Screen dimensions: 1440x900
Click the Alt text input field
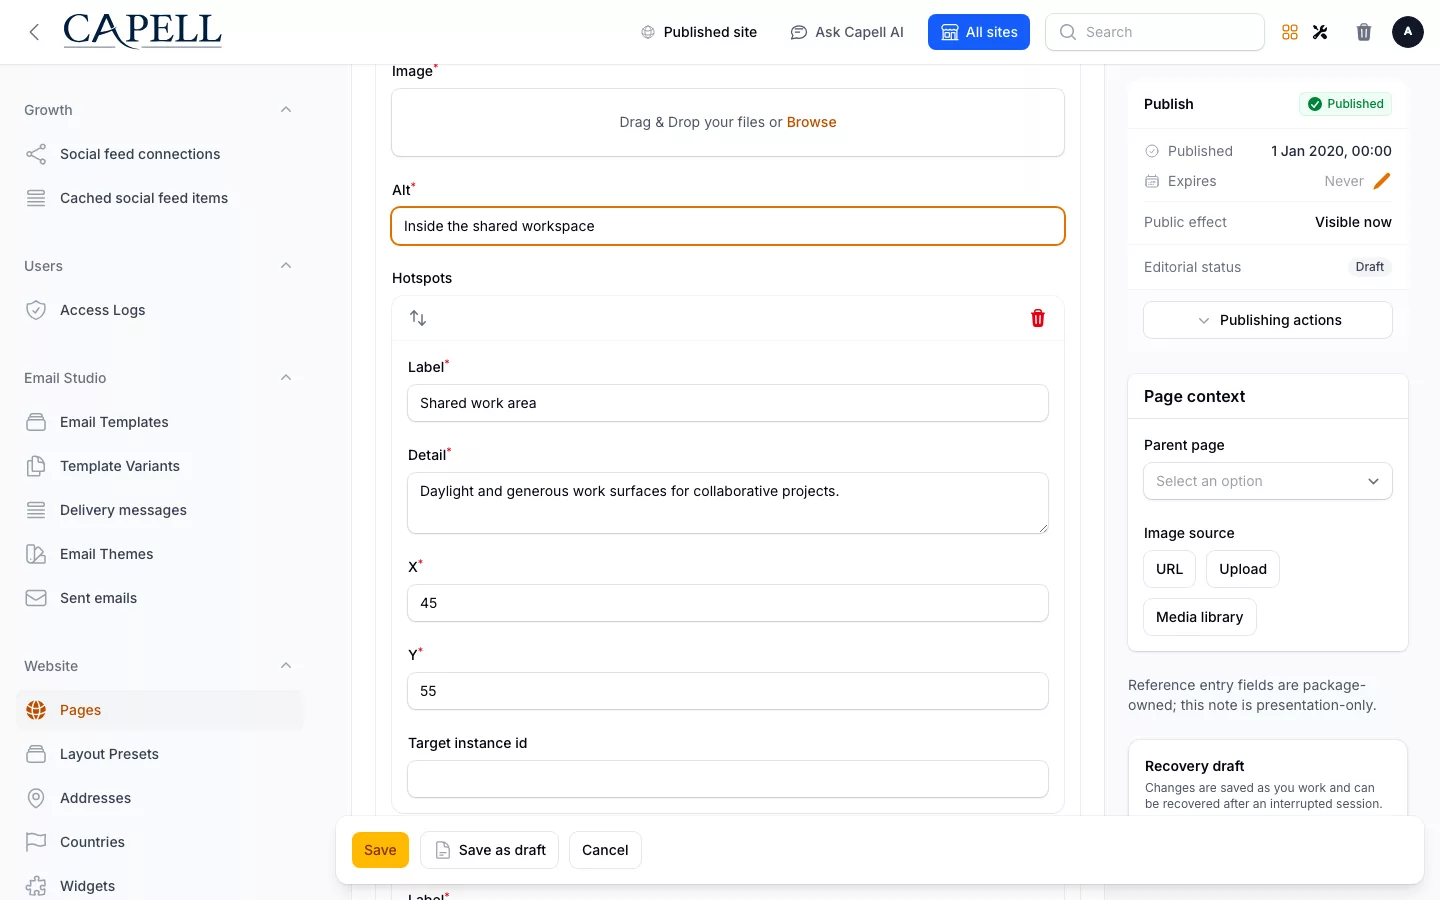[x=728, y=226]
